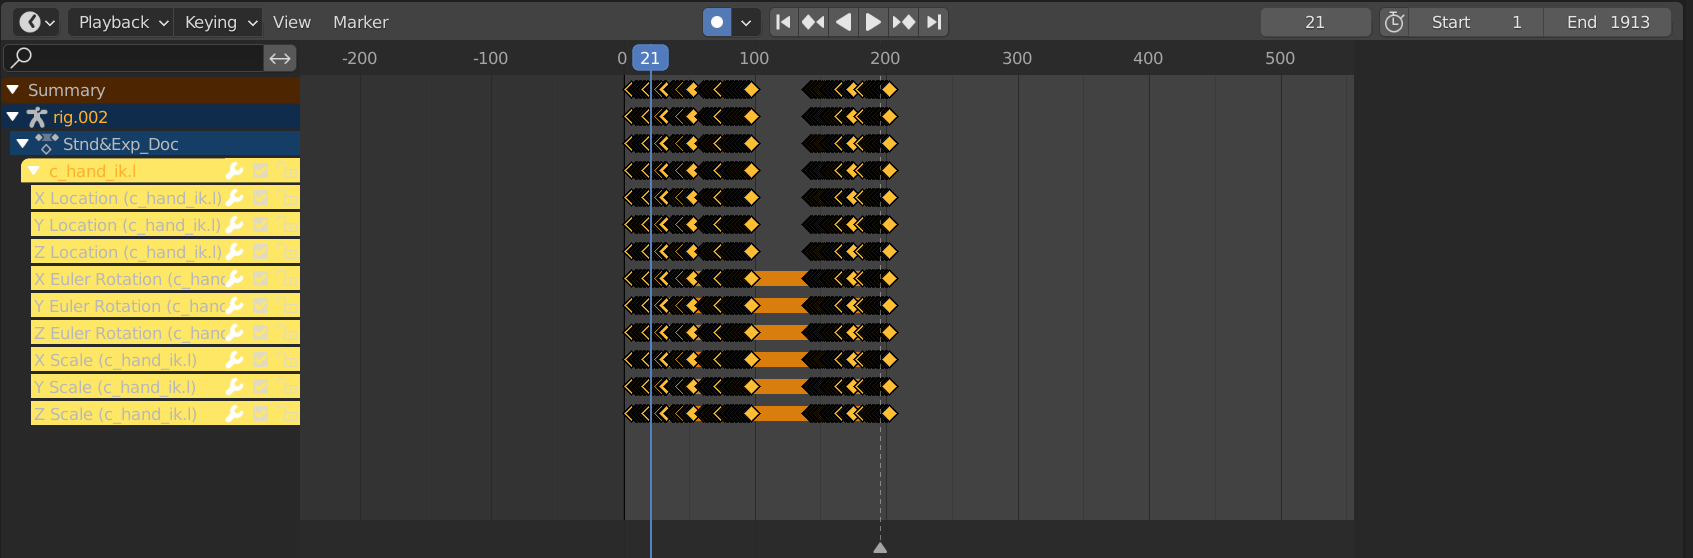The height and width of the screenshot is (558, 1693).
Task: Open the View menu
Action: [x=292, y=22]
